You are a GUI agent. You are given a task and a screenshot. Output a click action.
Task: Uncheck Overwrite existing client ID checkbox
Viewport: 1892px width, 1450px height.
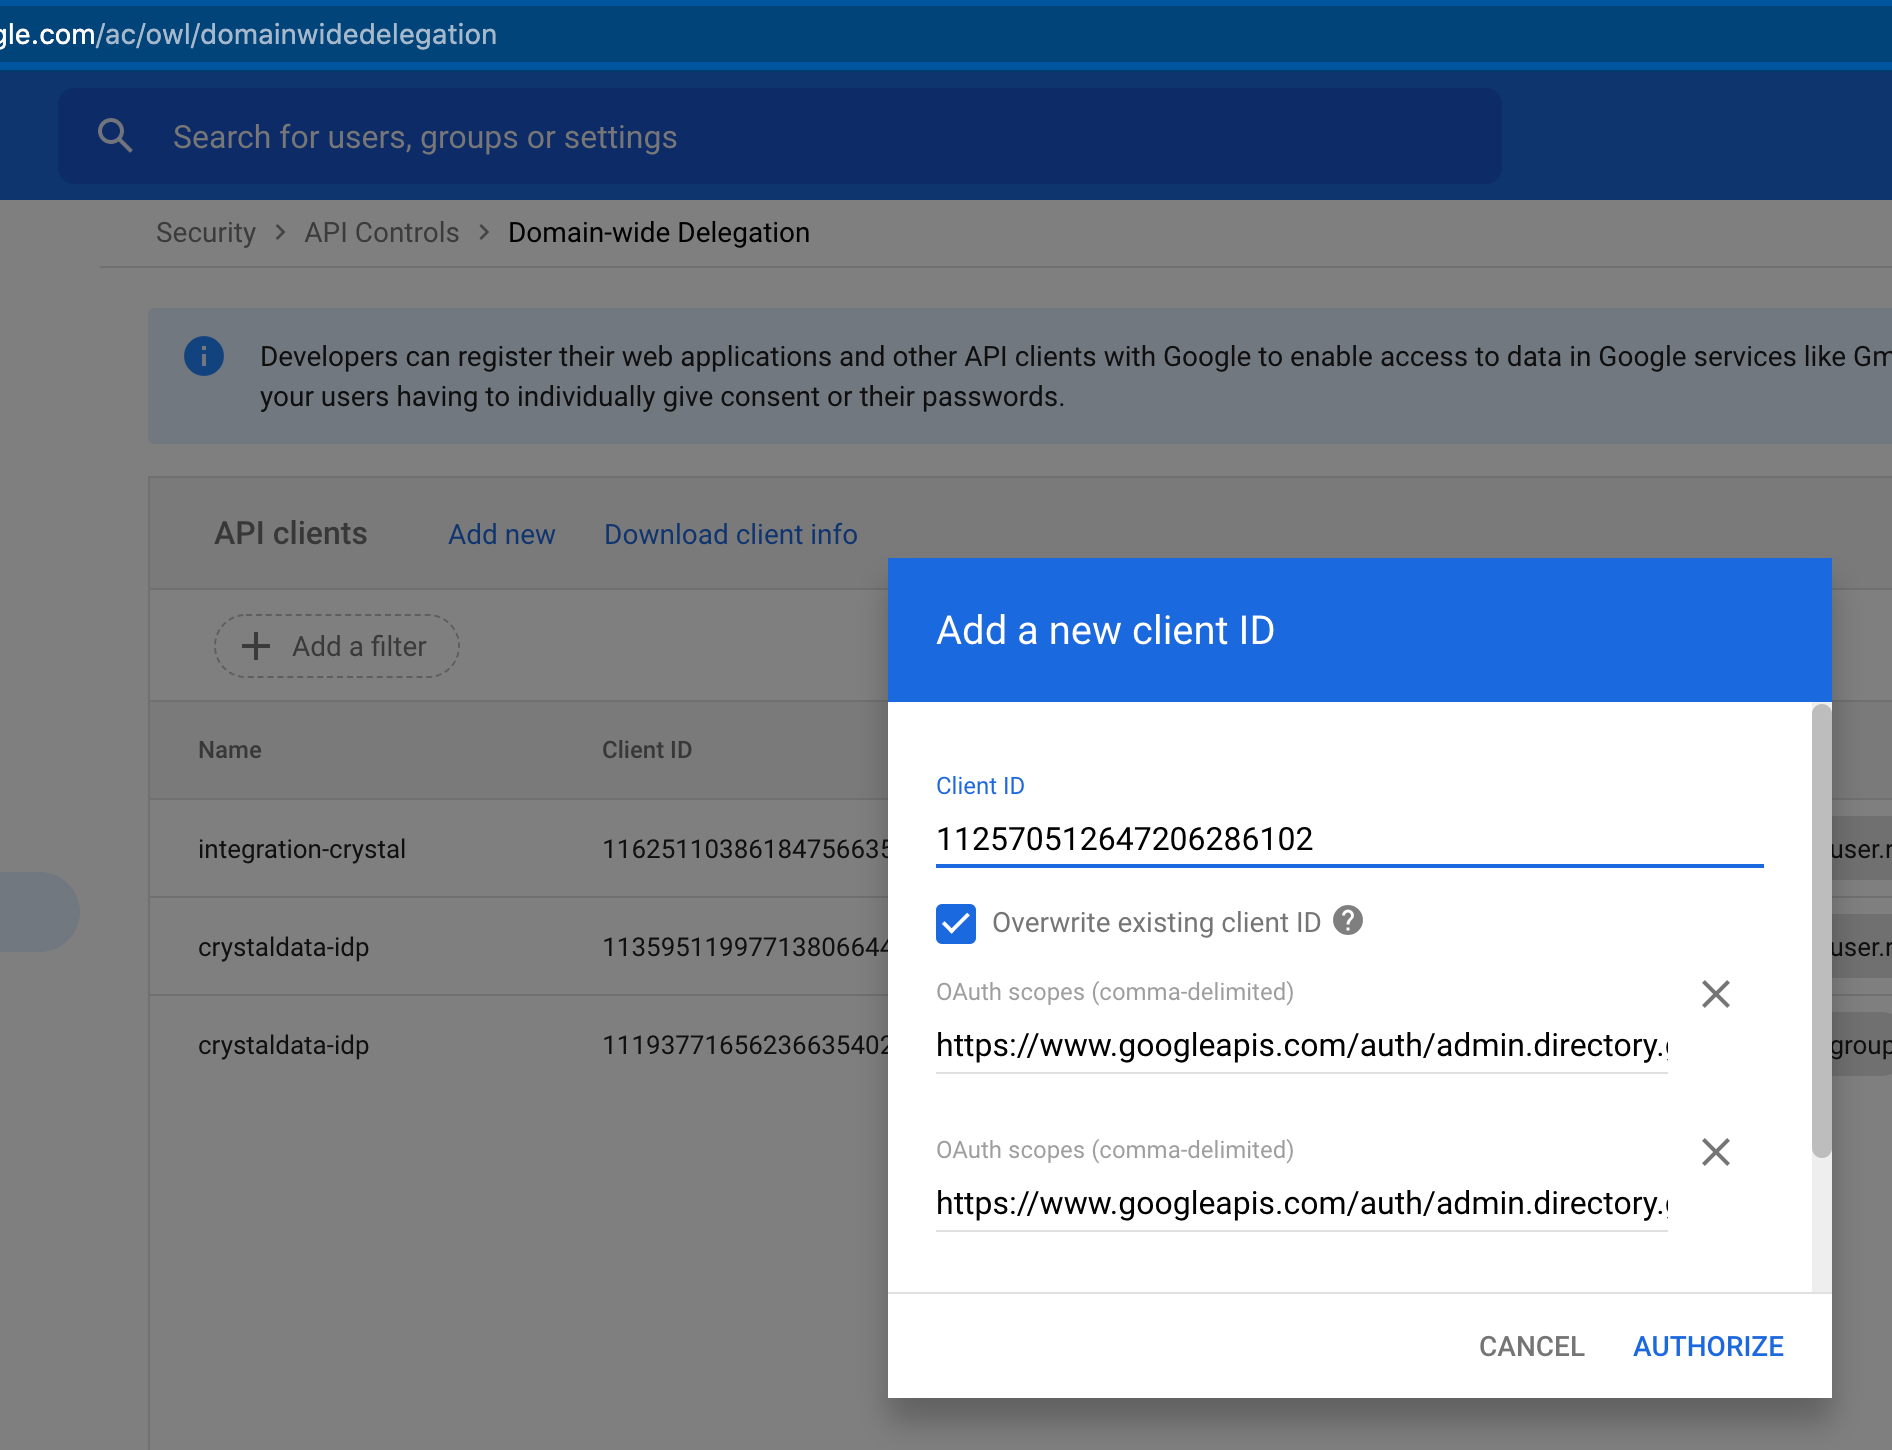click(x=956, y=923)
